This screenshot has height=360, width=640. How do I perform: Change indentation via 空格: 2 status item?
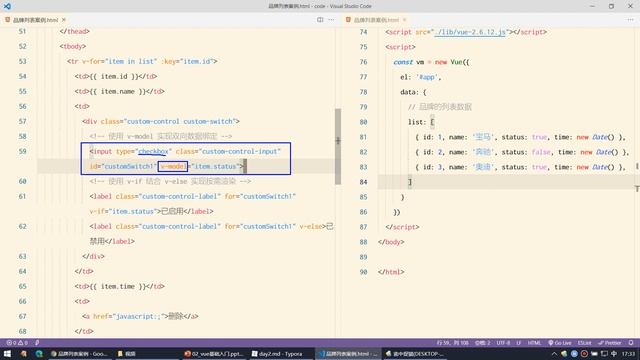482,343
